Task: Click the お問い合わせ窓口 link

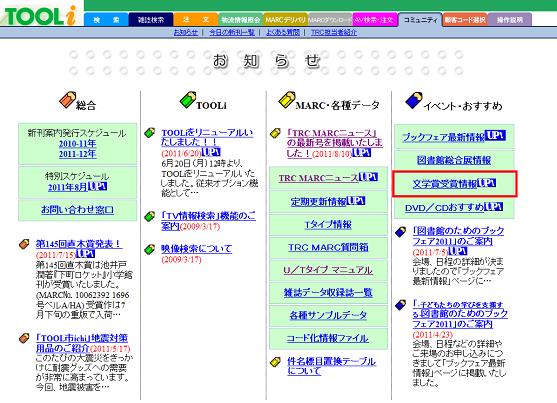Action: 77,210
